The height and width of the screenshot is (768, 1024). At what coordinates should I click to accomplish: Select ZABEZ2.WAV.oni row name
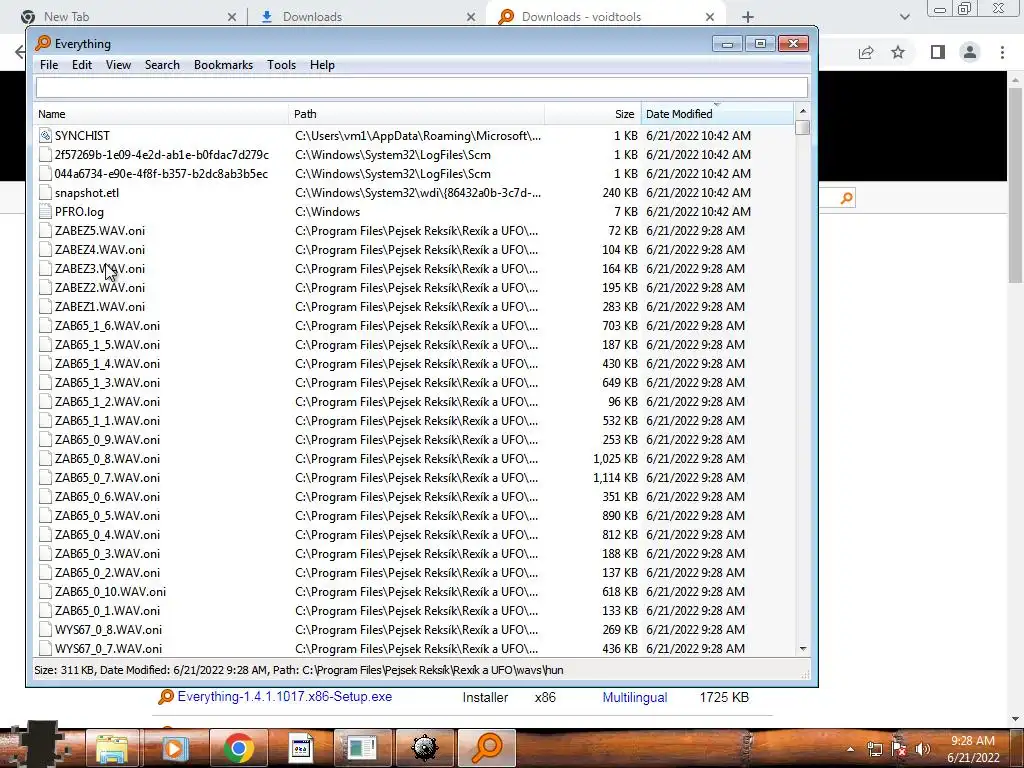100,287
